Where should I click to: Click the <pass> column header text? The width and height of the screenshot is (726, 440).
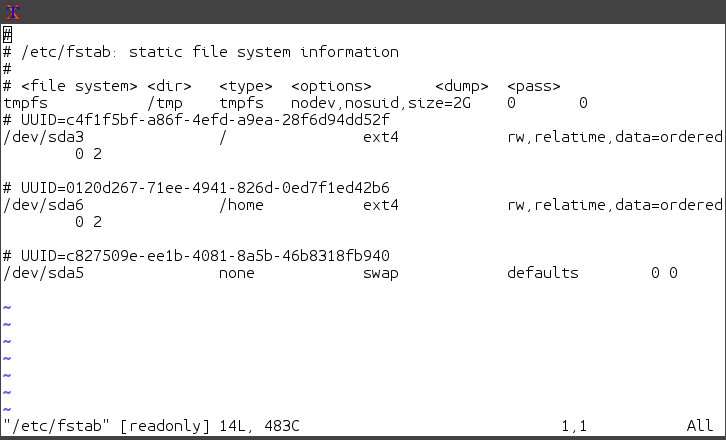(x=534, y=86)
